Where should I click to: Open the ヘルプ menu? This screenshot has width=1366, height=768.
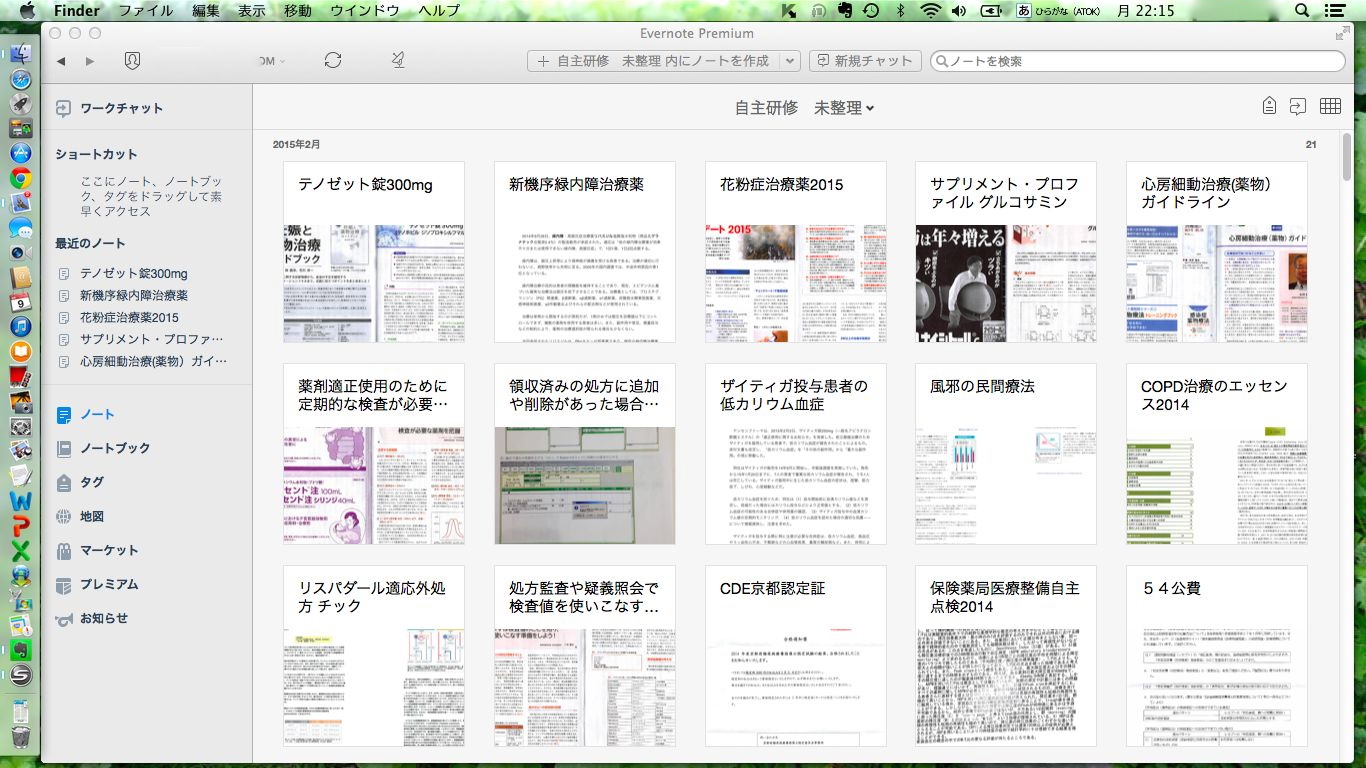439,11
